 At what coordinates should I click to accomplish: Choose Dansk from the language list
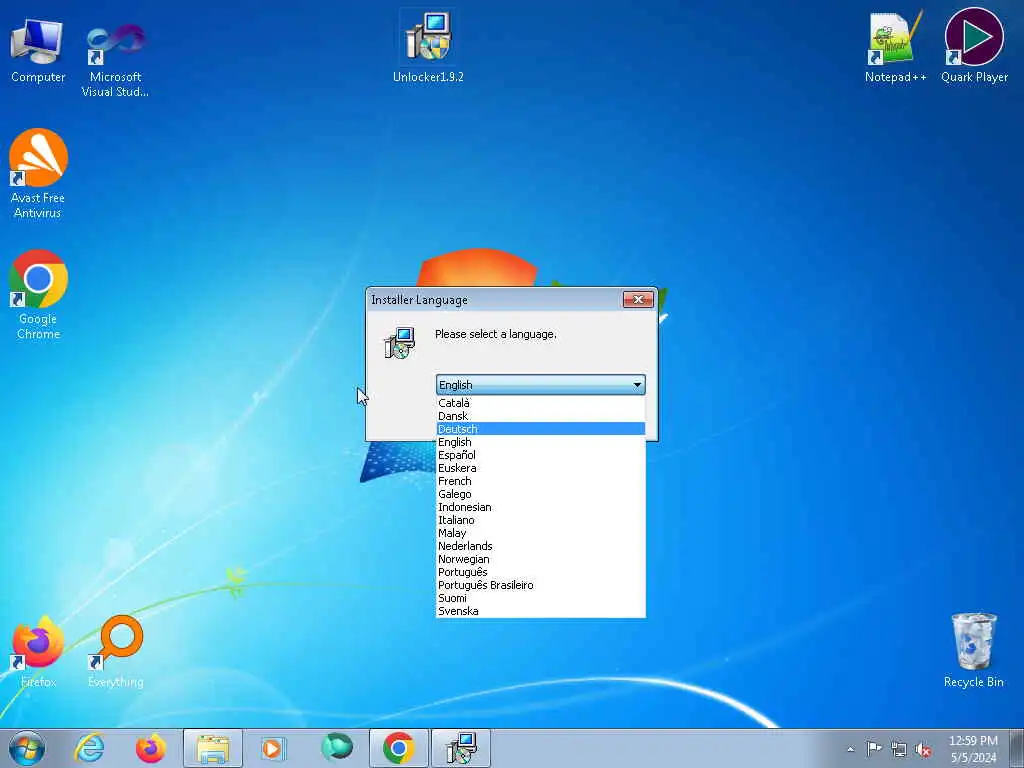541,416
